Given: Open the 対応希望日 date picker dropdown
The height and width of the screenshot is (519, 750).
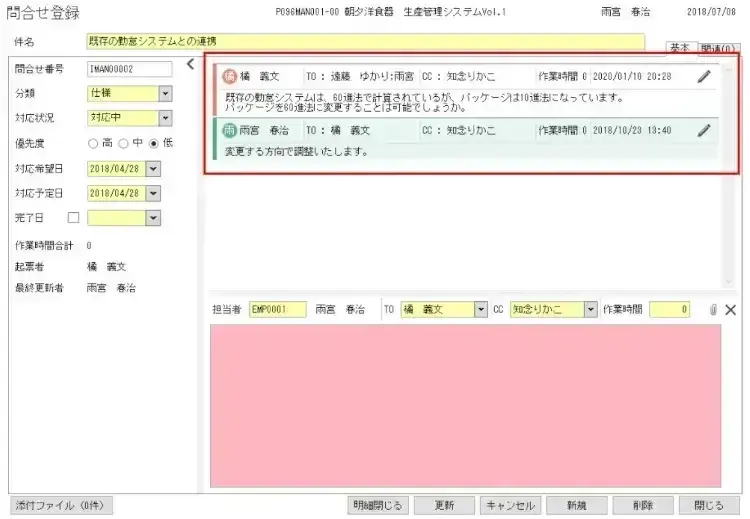Looking at the screenshot, I should point(153,169).
